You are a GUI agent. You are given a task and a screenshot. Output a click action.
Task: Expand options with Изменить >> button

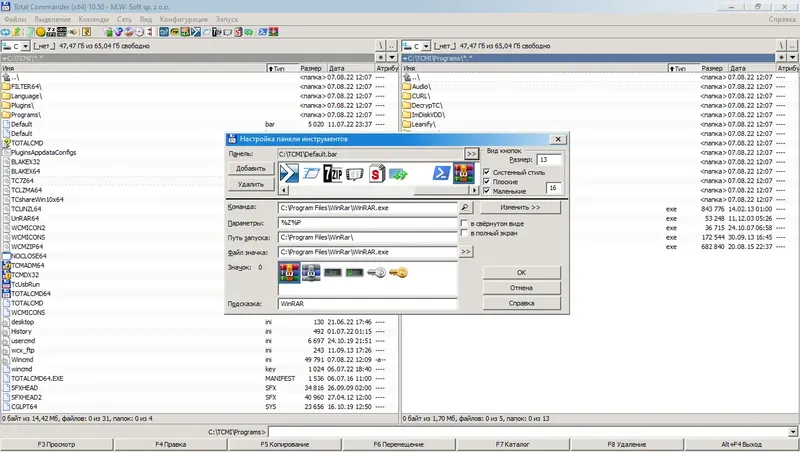tap(520, 208)
